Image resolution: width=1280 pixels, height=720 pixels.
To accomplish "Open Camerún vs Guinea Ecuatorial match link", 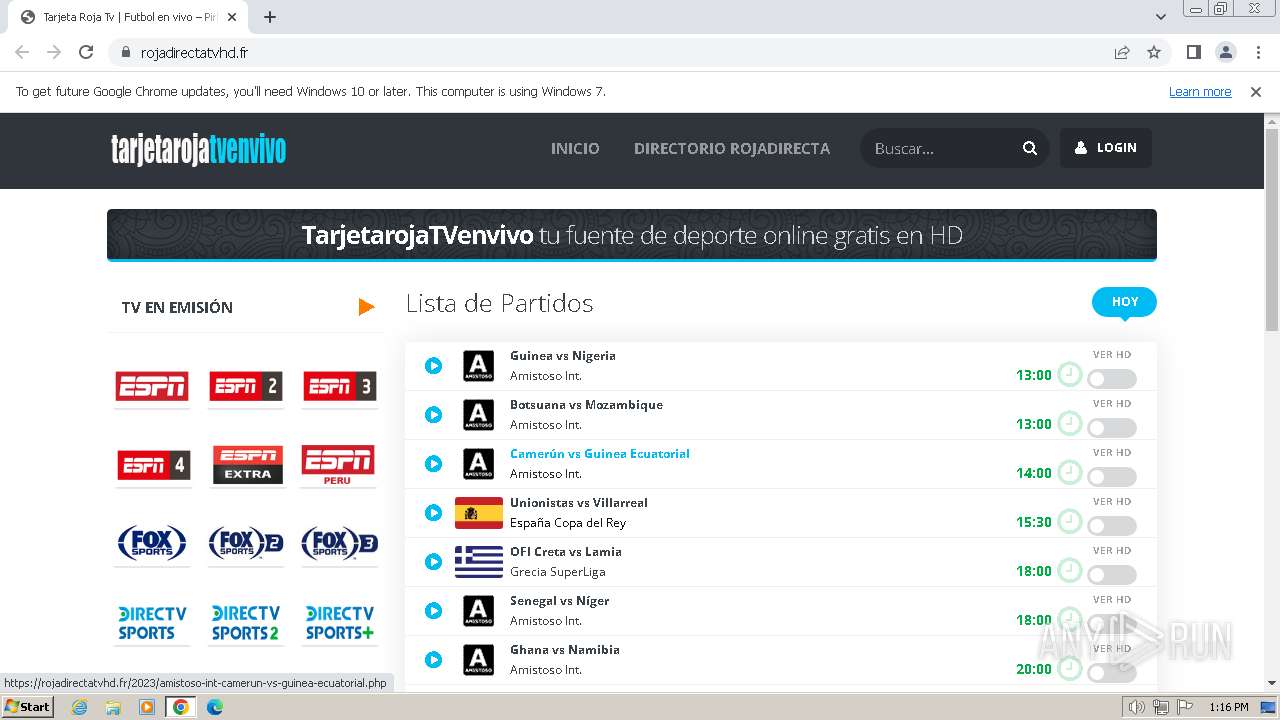I will pyautogui.click(x=600, y=454).
